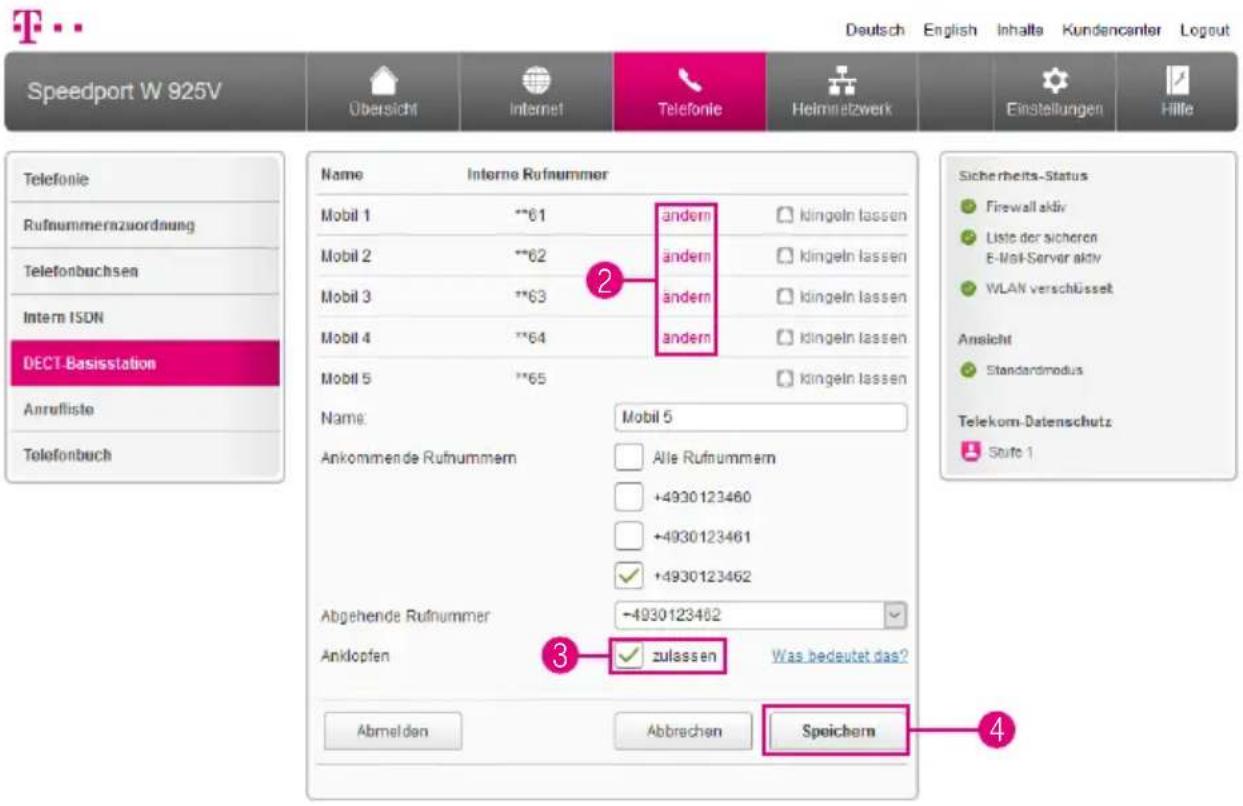Enable klingeln lassen for Mobil 1
The height and width of the screenshot is (806, 1243).
[786, 216]
